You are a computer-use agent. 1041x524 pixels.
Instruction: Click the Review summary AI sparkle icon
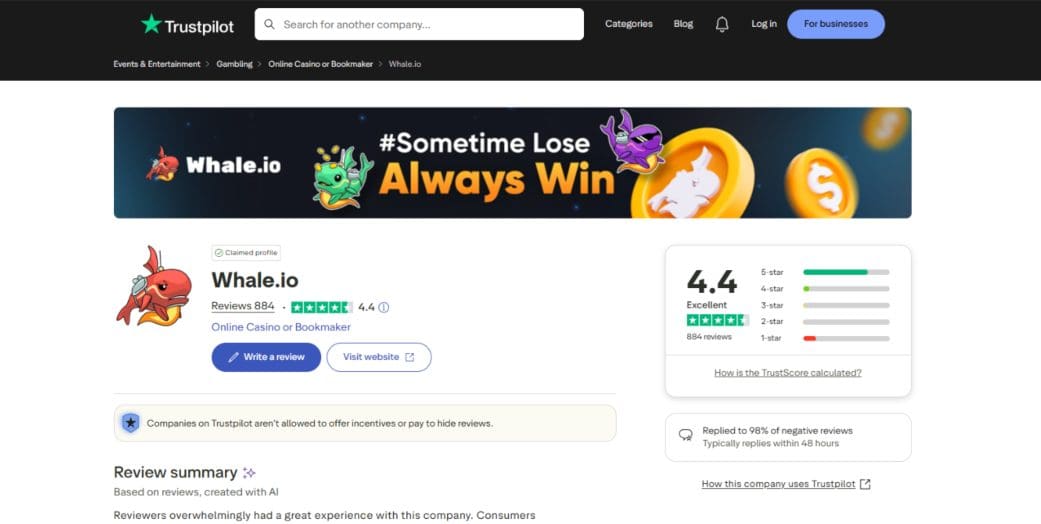click(249, 473)
